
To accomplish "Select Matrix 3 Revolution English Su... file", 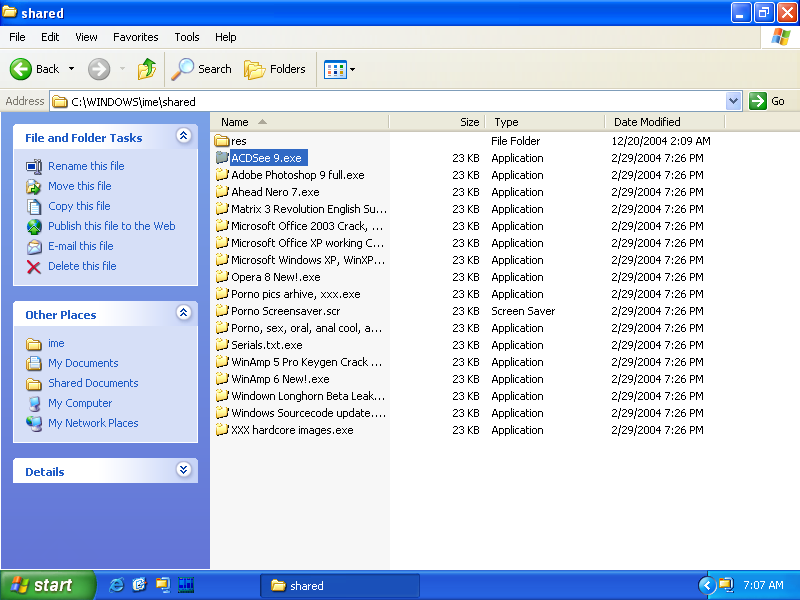I will point(309,209).
